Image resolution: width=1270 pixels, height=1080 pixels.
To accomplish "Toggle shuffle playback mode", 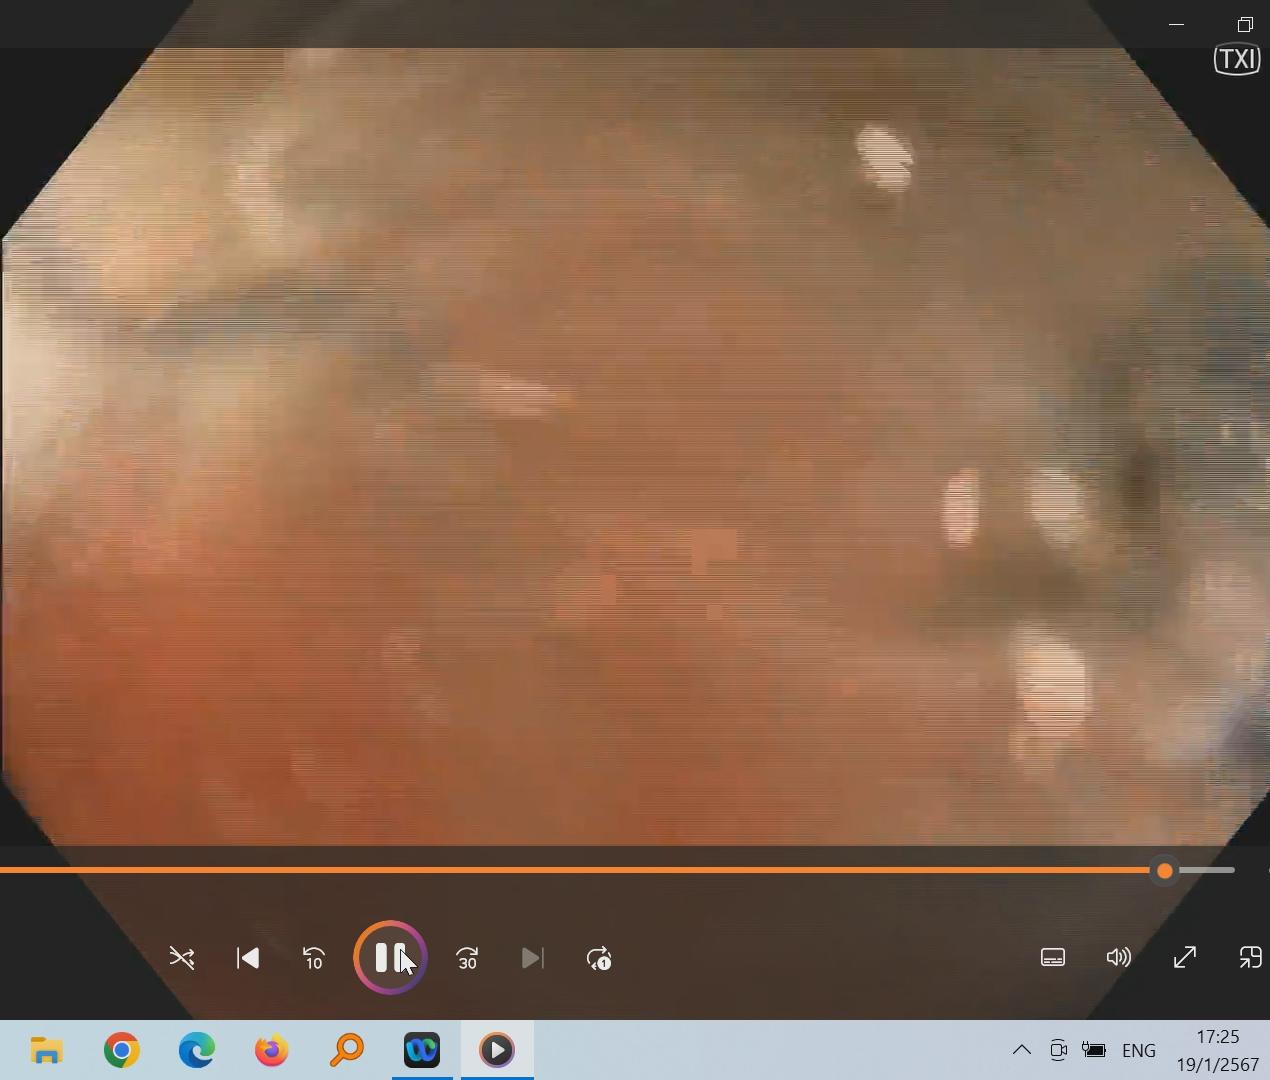I will (182, 959).
